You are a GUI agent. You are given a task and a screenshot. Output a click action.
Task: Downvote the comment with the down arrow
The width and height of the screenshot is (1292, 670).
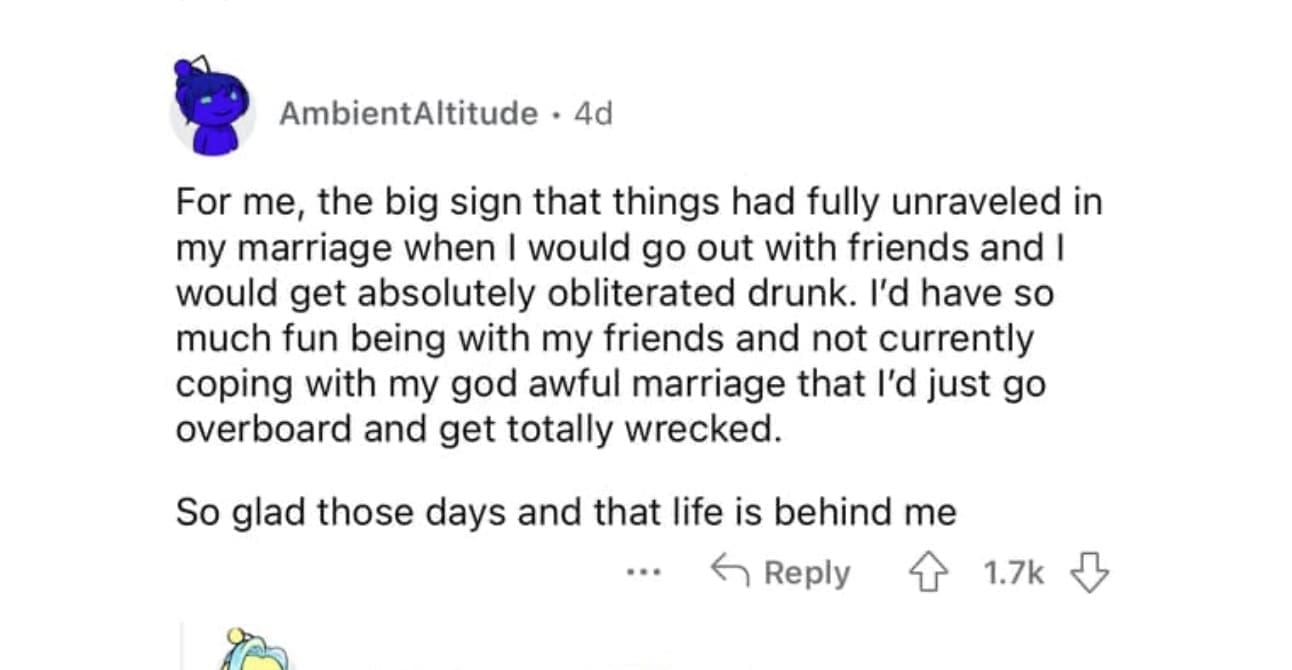pos(1090,573)
